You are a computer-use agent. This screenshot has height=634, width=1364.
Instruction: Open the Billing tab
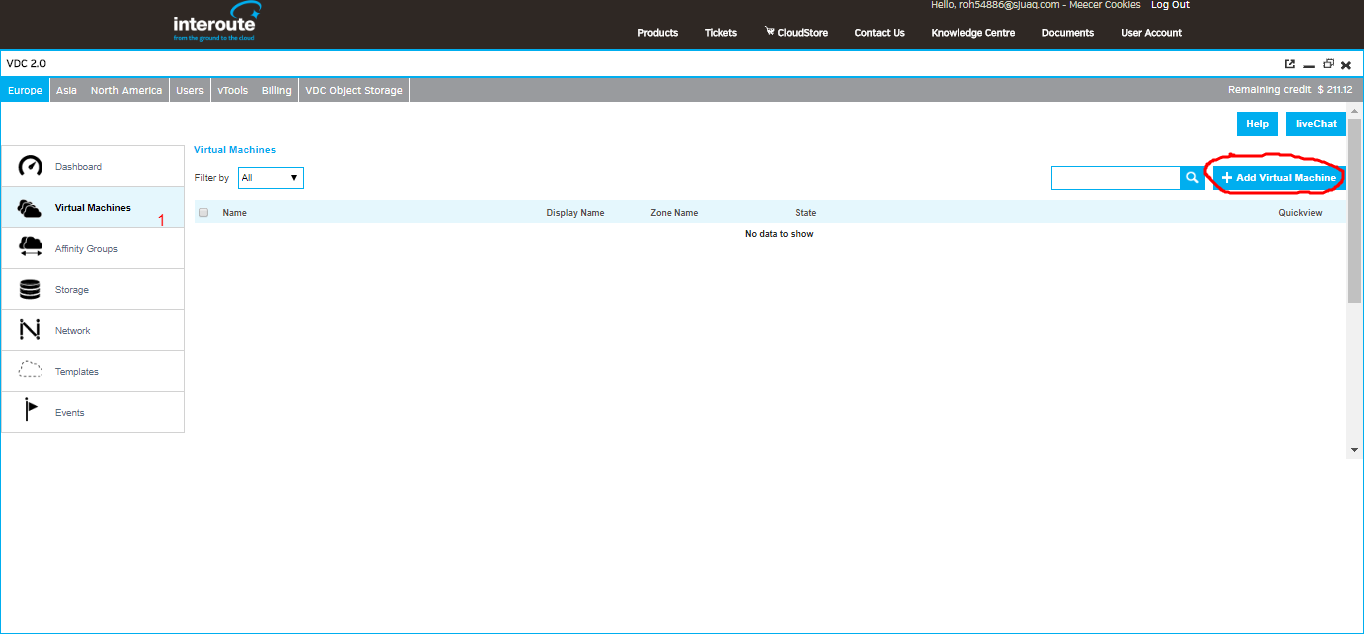click(277, 90)
